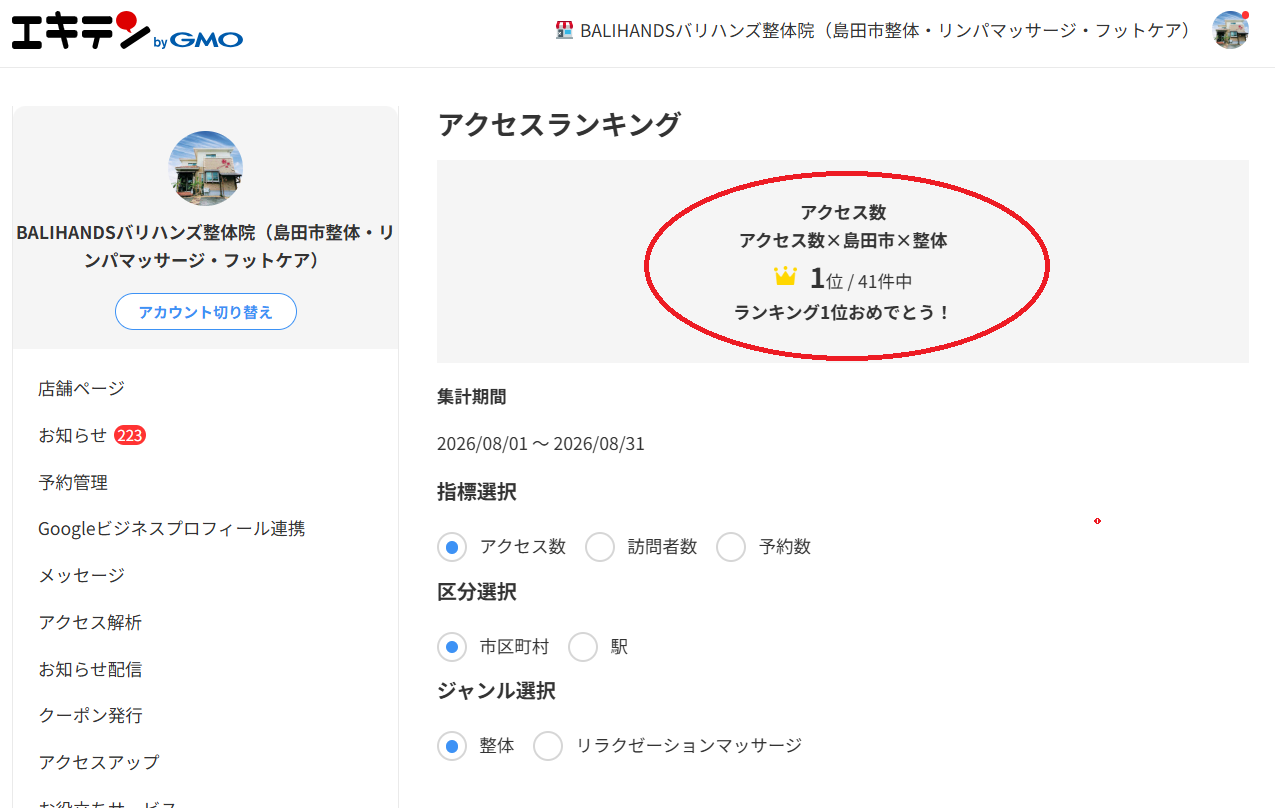Click the エキテン by GMO logo
The height and width of the screenshot is (808, 1275).
coord(127,32)
